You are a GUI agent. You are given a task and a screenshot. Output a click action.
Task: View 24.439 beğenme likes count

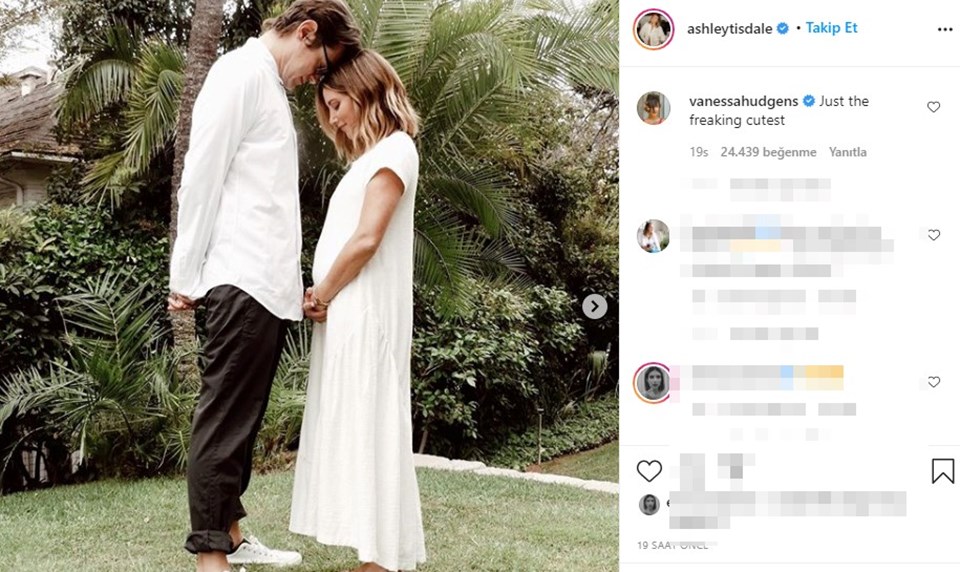point(768,152)
